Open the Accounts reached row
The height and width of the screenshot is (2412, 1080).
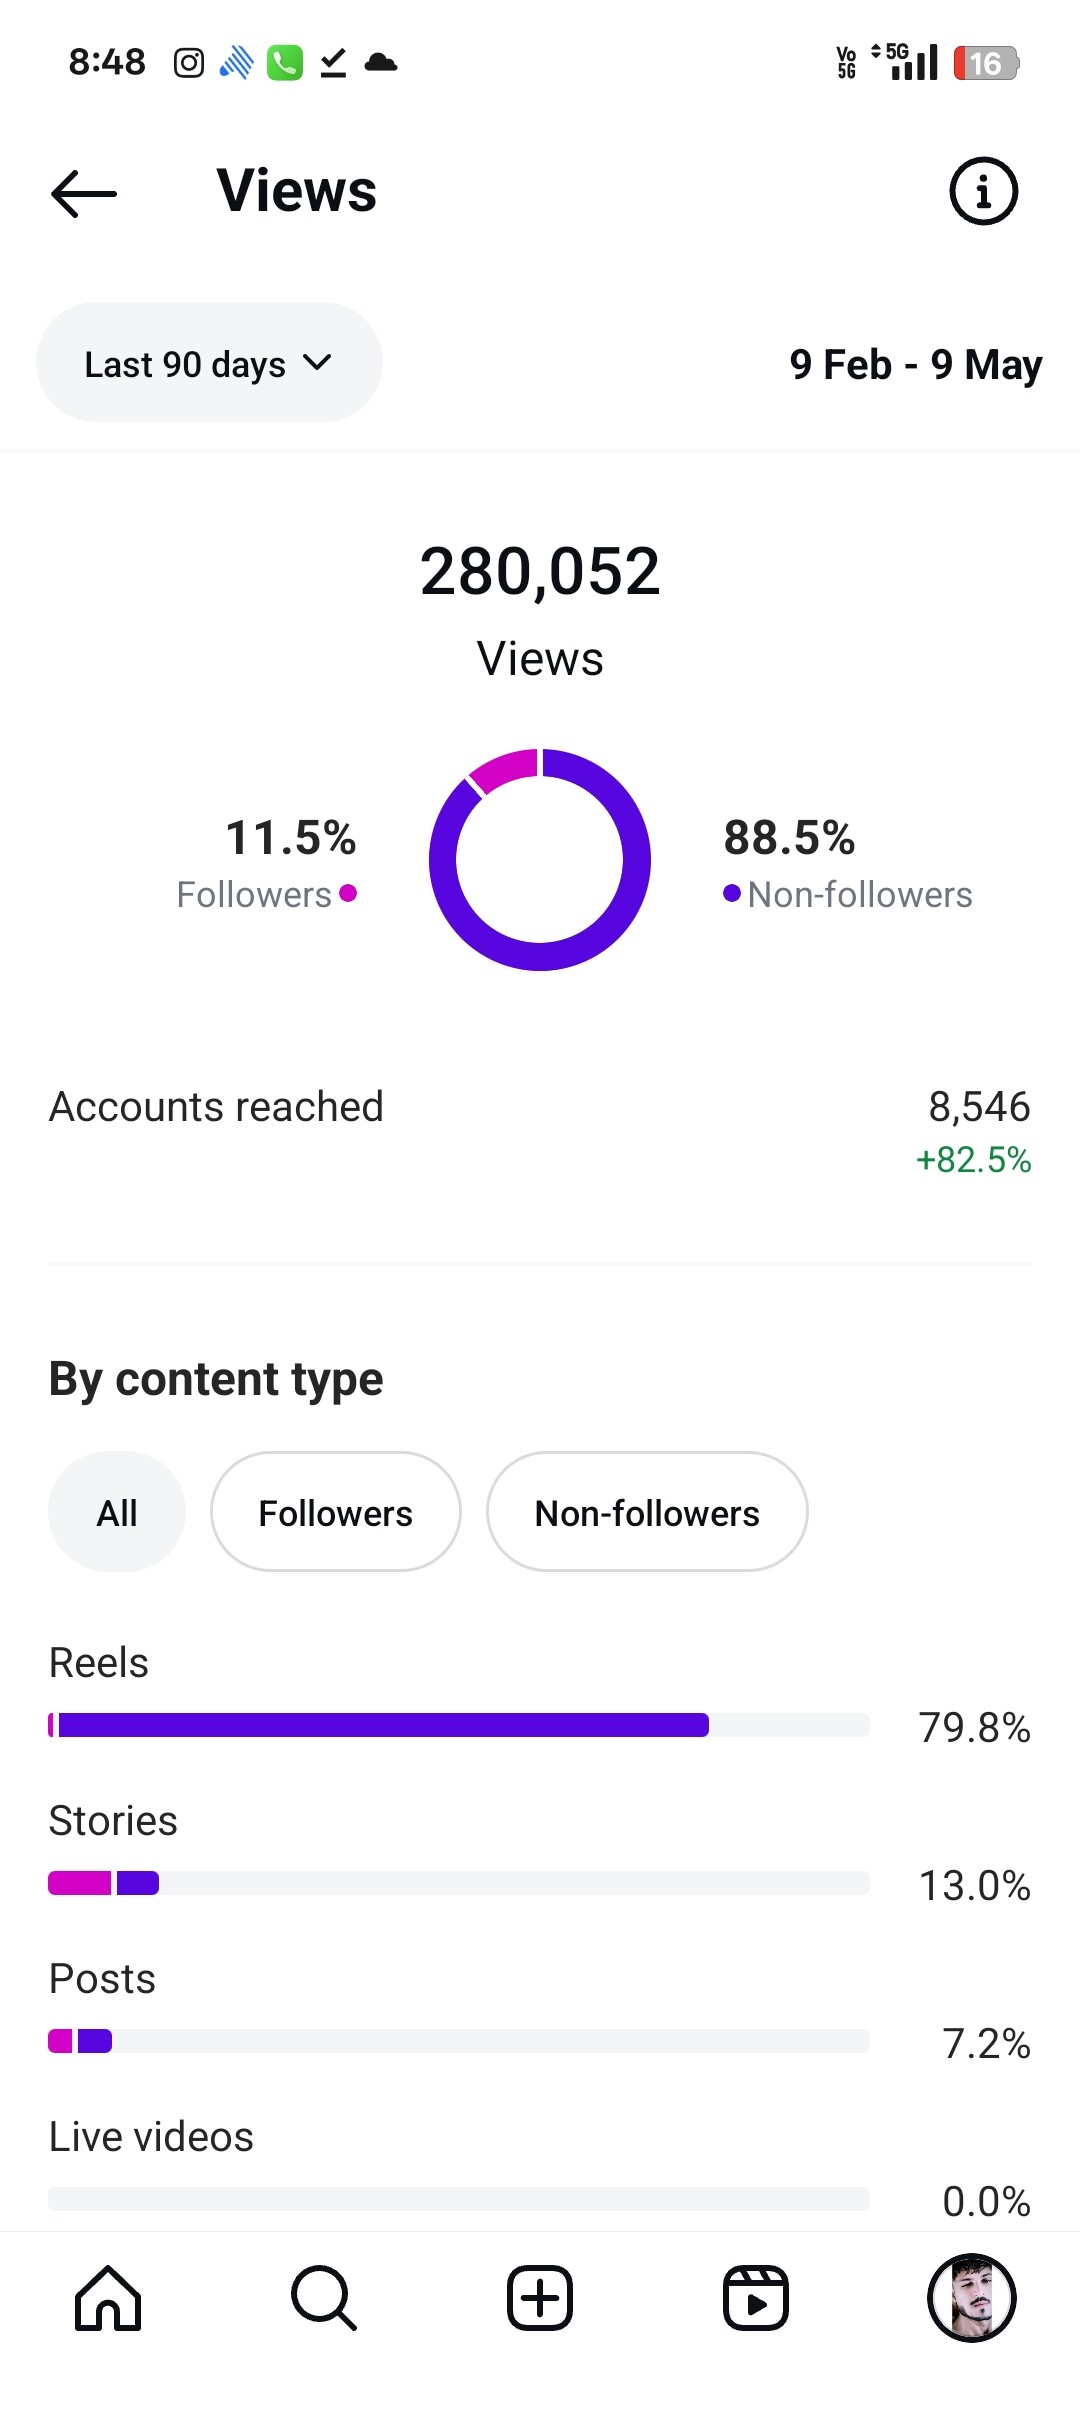tap(540, 1131)
